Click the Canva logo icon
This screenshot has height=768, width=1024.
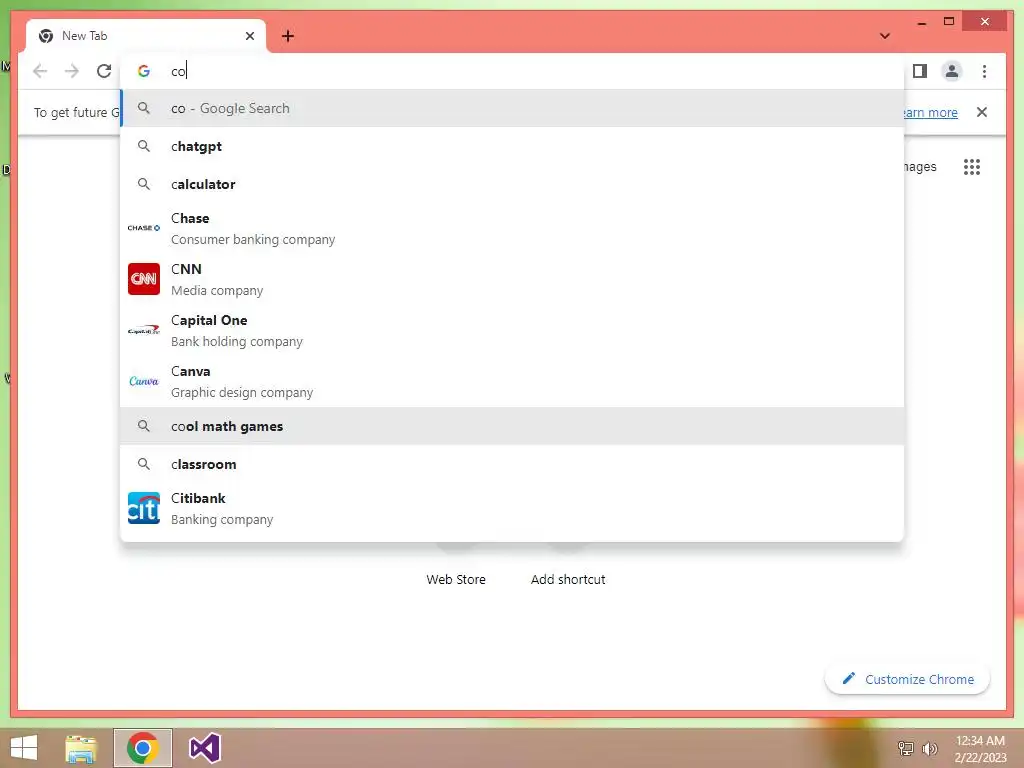[144, 381]
